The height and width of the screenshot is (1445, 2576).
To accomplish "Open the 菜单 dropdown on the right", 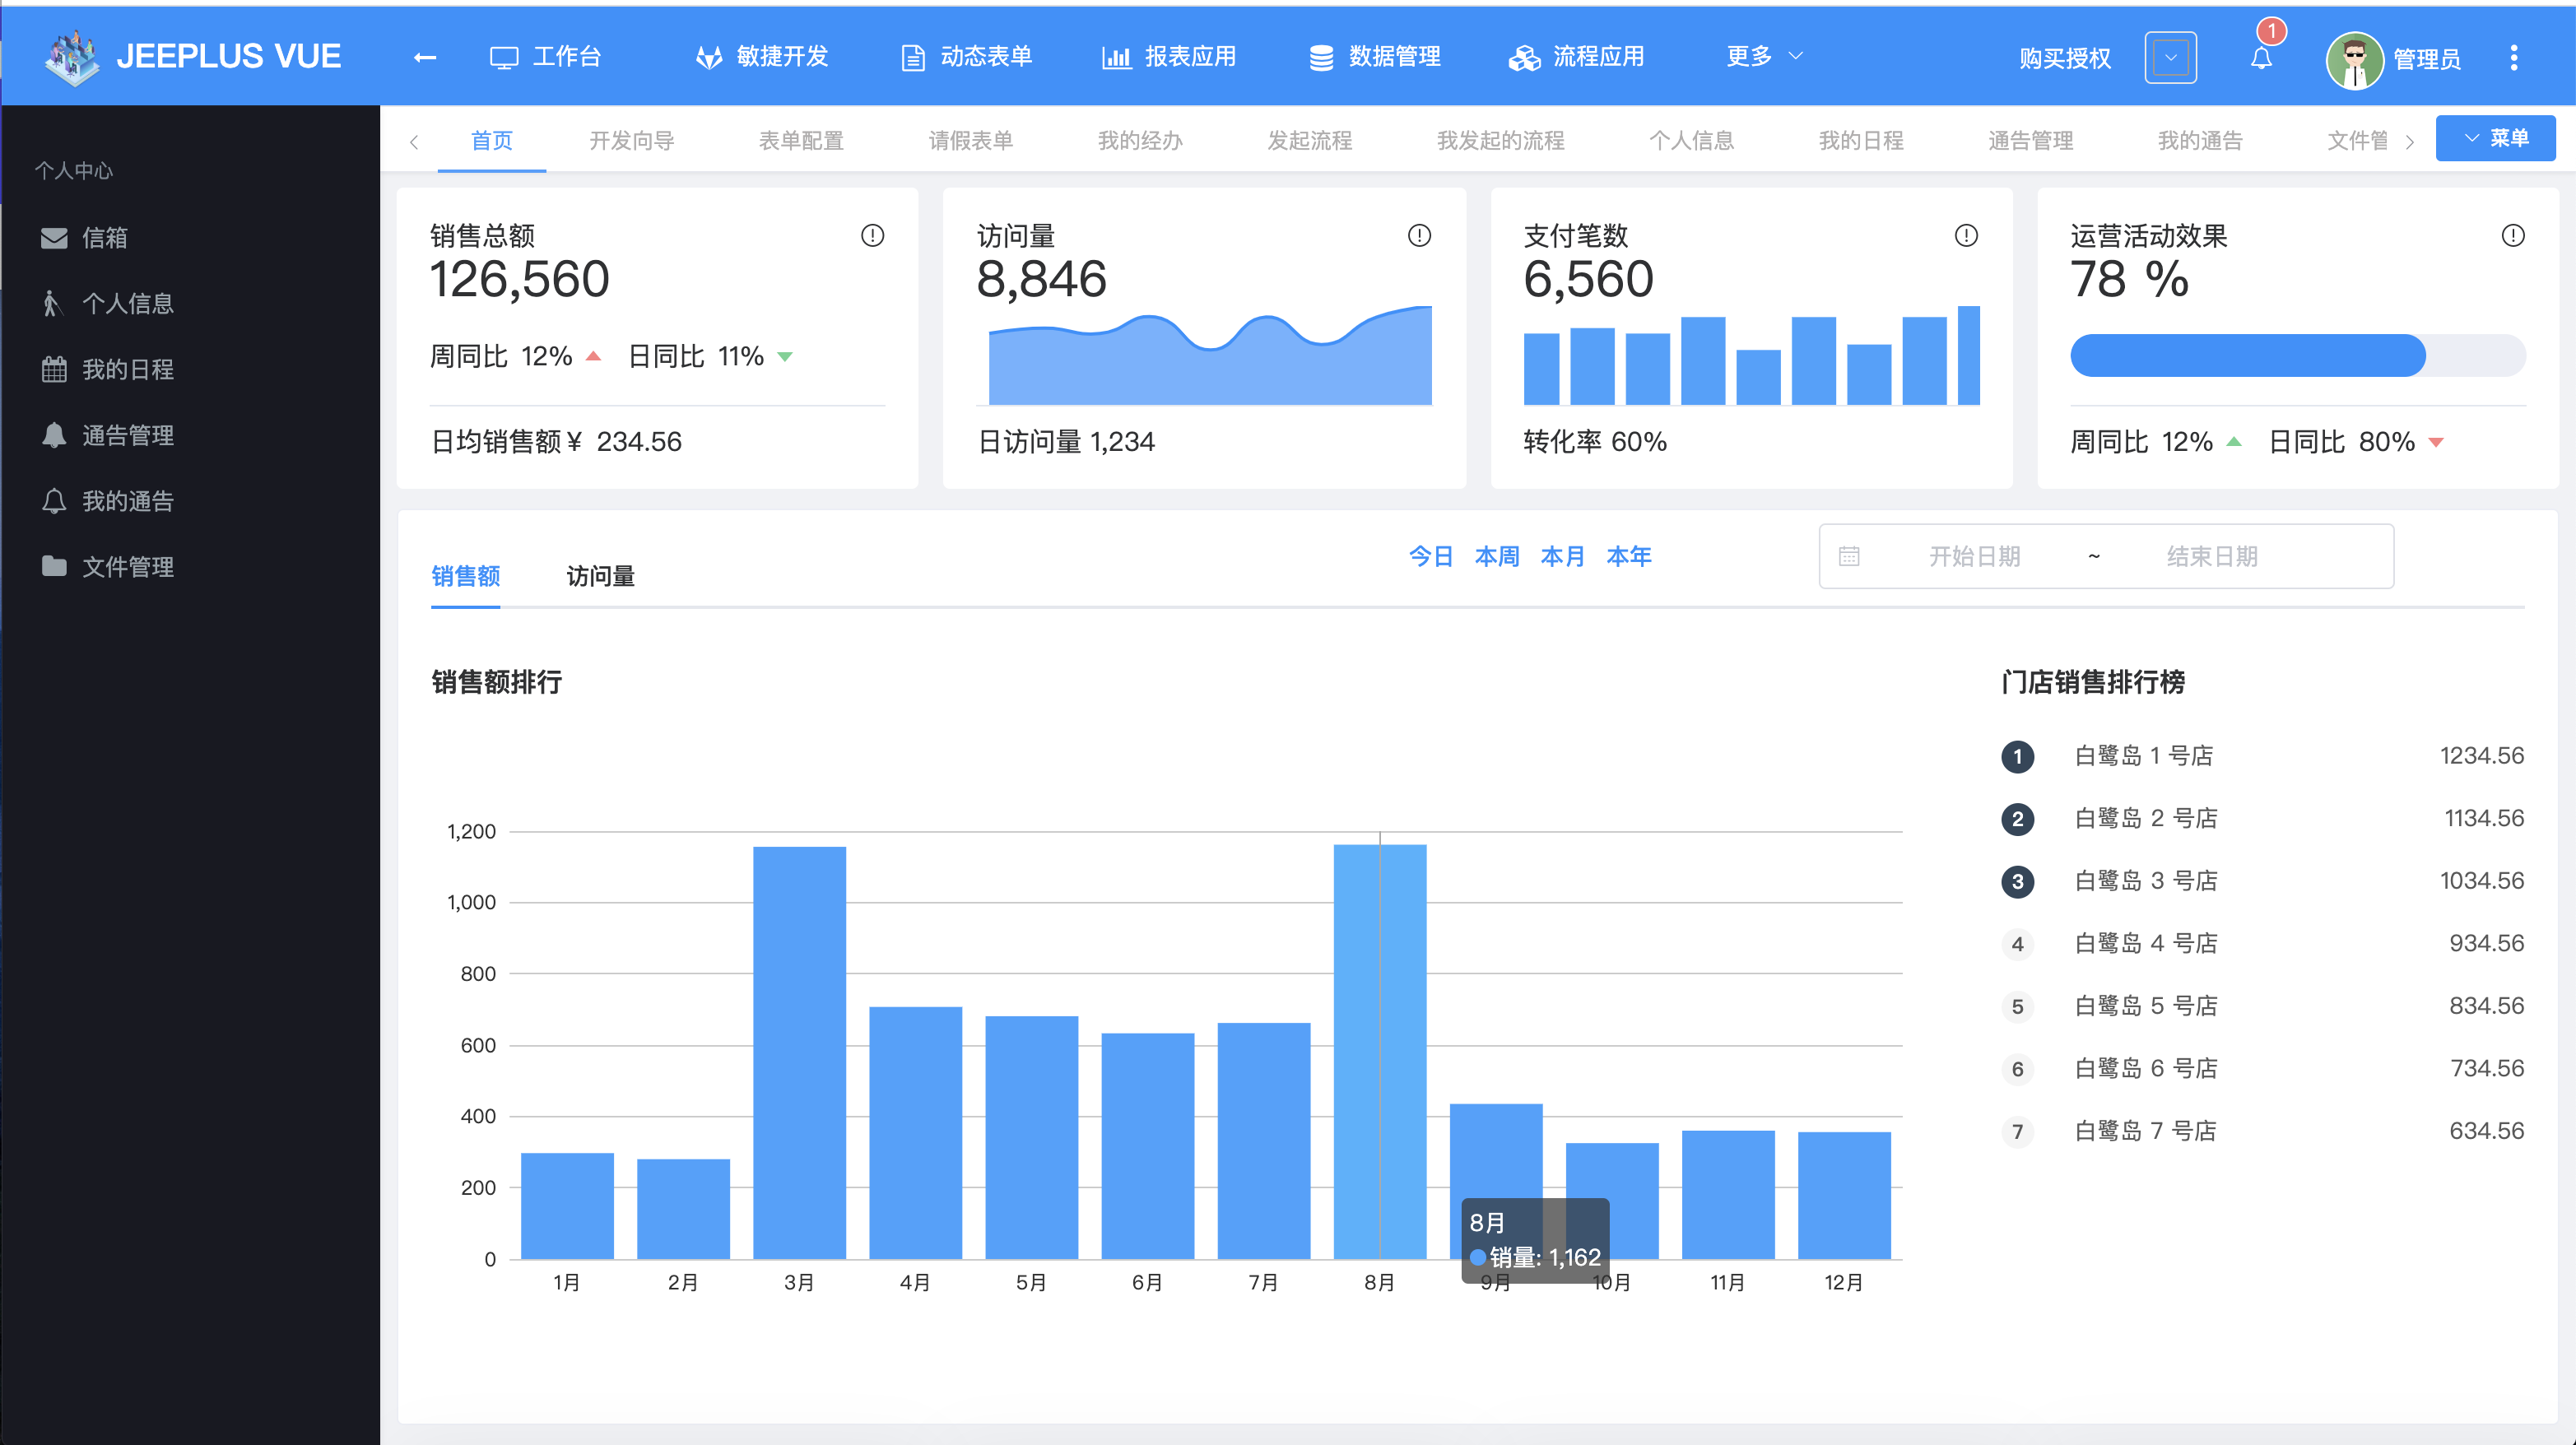I will [x=2497, y=139].
